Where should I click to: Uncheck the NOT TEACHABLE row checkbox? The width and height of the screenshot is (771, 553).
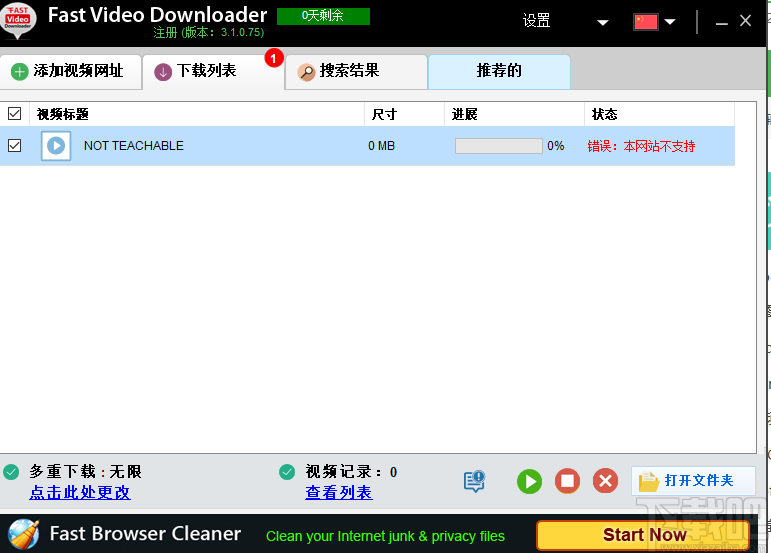[x=15, y=146]
